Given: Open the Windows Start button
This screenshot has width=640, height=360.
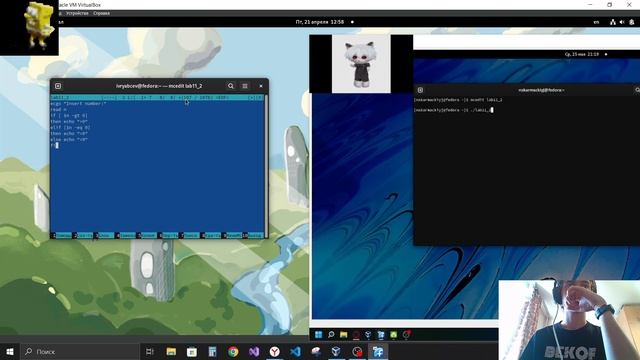Looking at the screenshot, I should [x=10, y=351].
